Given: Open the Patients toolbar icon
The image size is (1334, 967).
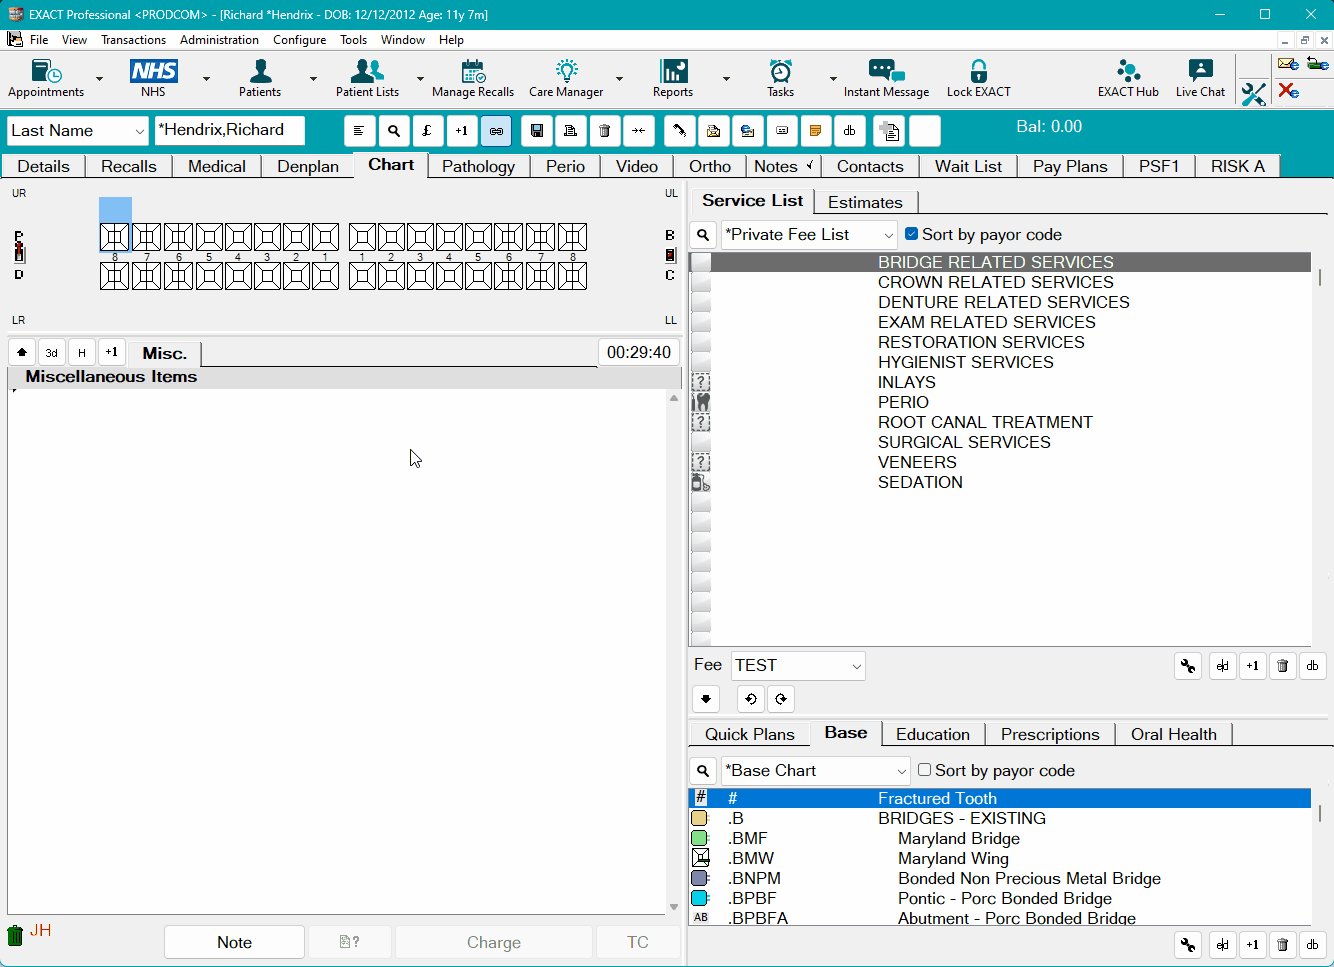Looking at the screenshot, I should coord(260,79).
